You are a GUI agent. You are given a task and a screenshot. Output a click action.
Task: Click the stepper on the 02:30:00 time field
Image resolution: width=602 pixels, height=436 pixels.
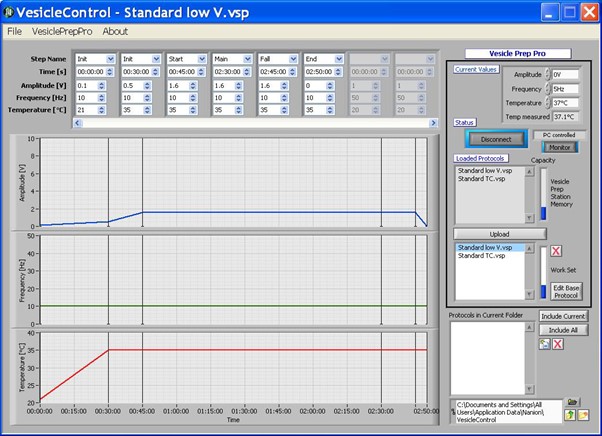tap(246, 72)
